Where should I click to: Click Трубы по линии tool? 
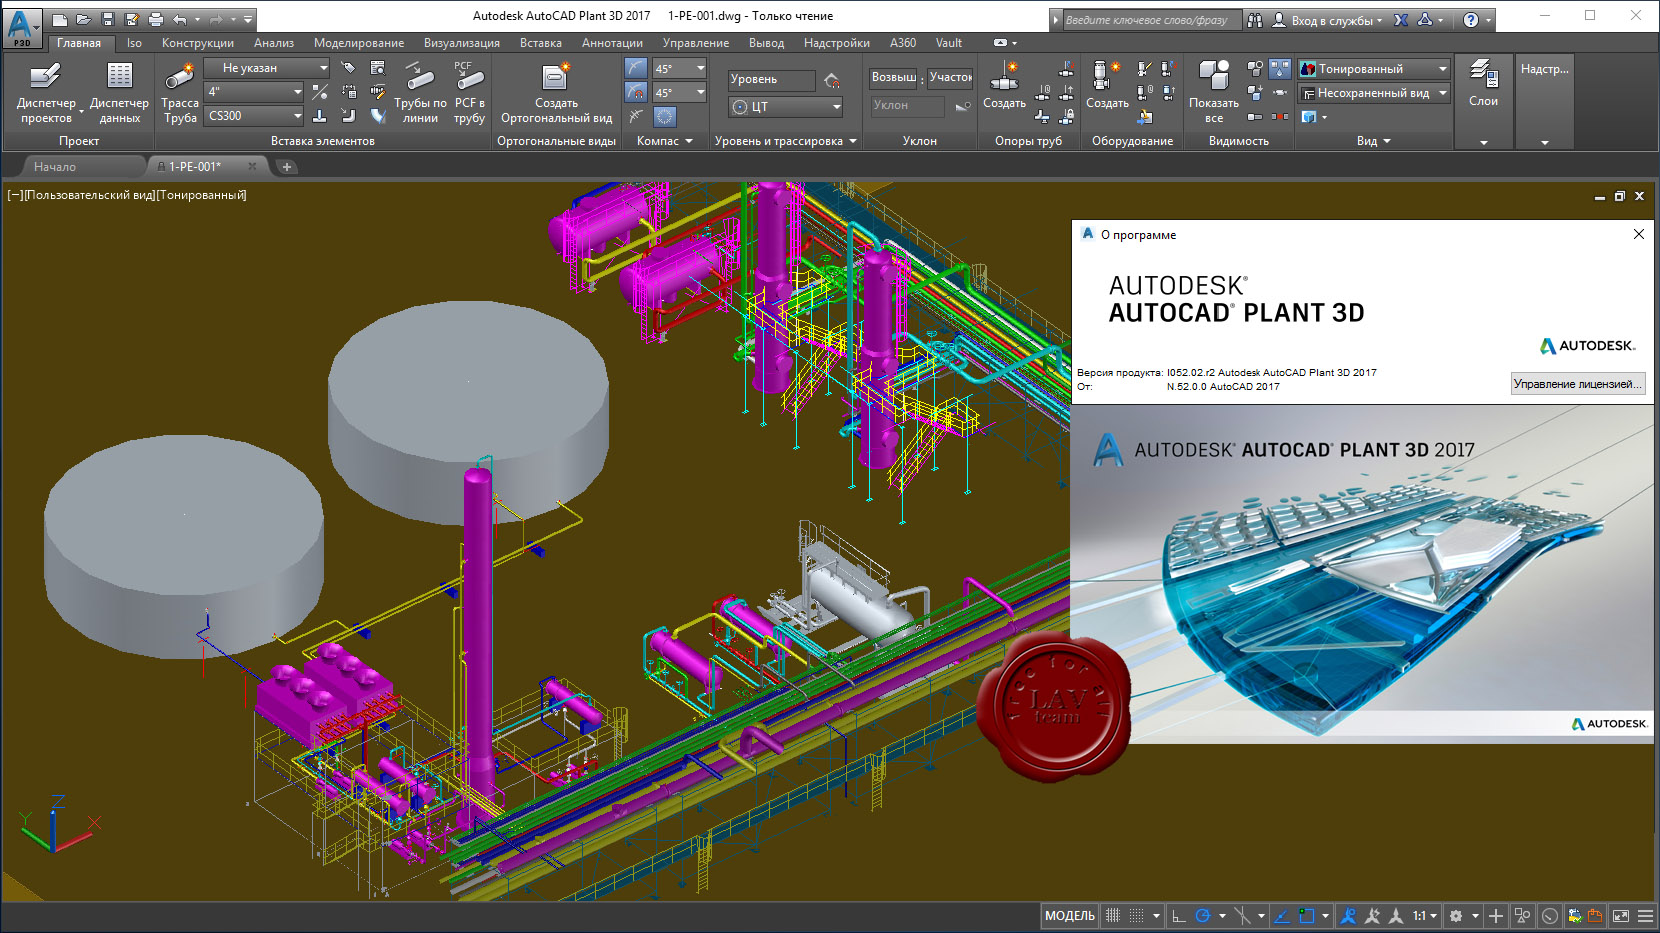[420, 92]
